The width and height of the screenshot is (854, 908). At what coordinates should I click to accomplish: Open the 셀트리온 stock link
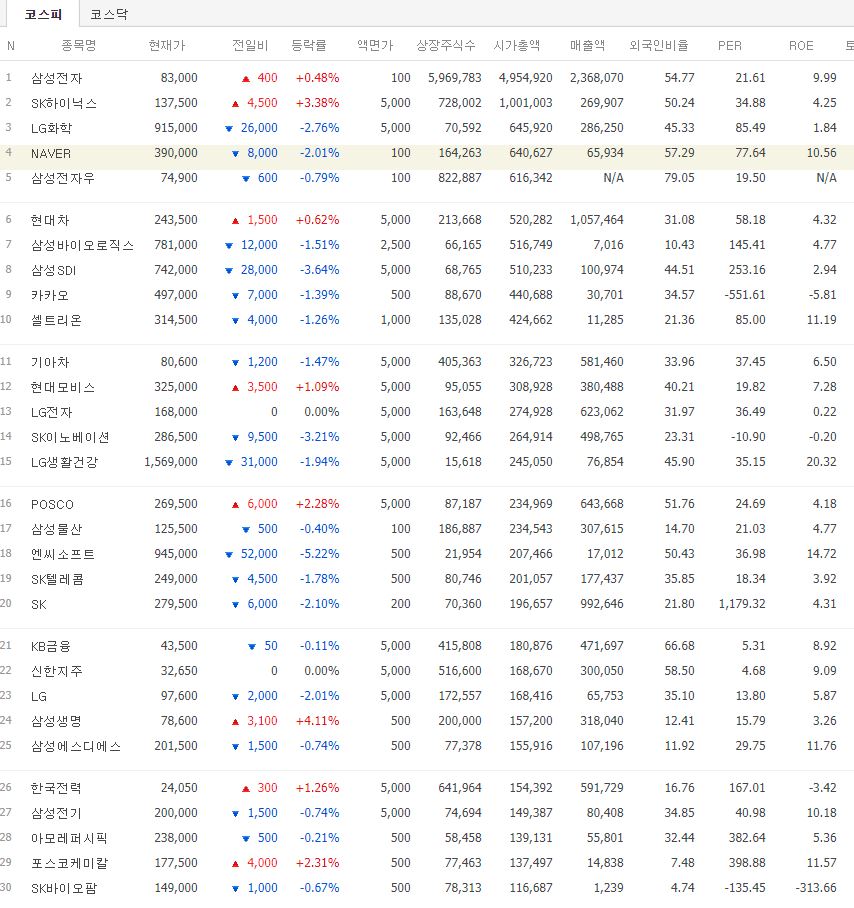click(56, 320)
